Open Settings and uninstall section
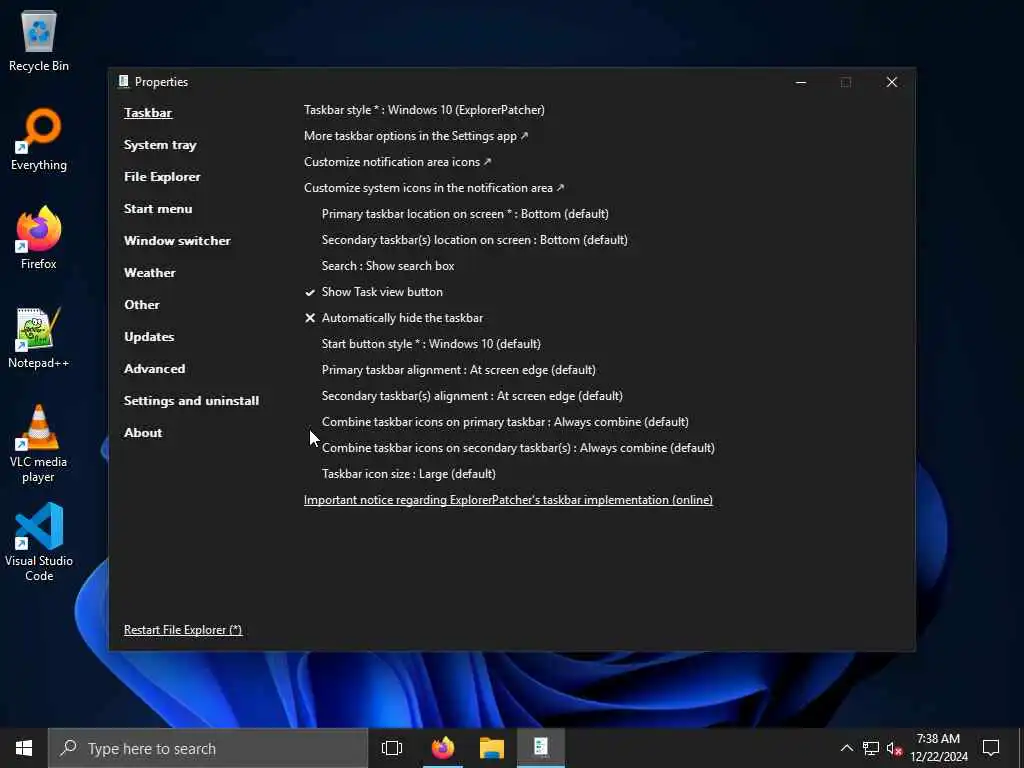This screenshot has width=1024, height=768. tap(191, 401)
